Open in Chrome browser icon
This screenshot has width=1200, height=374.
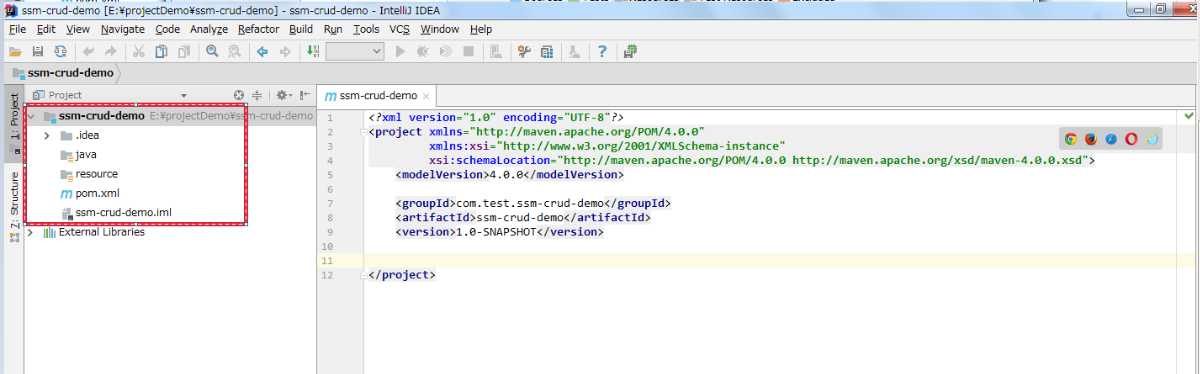coord(1071,139)
